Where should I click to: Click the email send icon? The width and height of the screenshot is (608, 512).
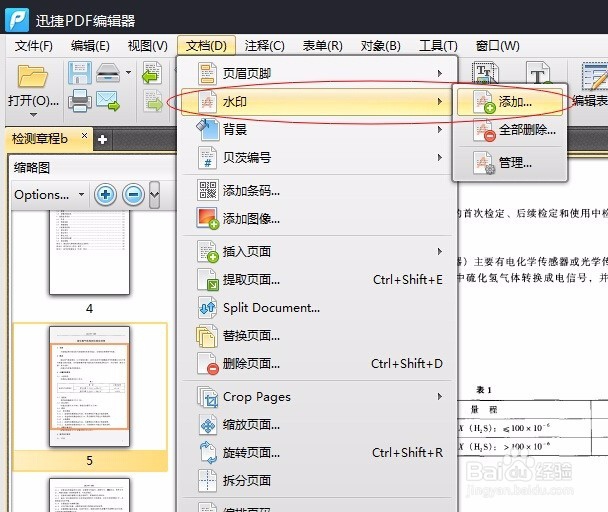108,100
